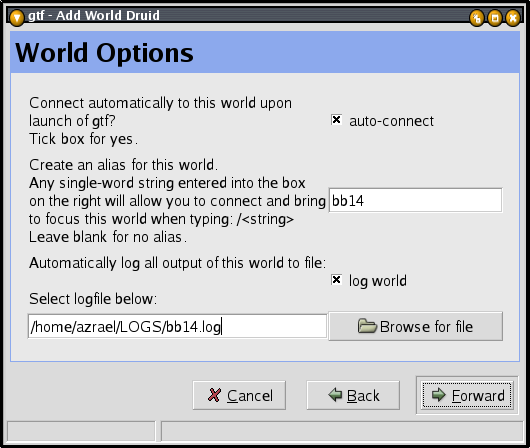Click the folder icon on Browse for file
530x448 pixels.
pyautogui.click(x=367, y=326)
